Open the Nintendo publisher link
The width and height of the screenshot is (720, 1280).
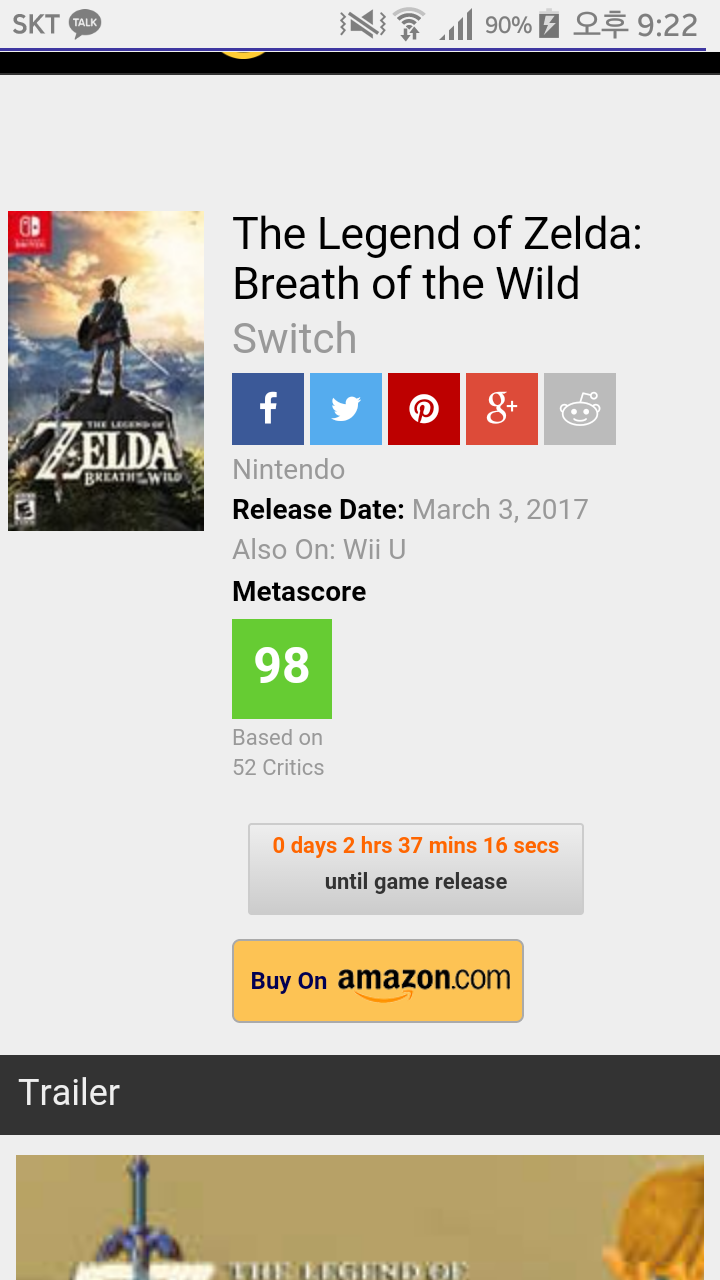[289, 469]
